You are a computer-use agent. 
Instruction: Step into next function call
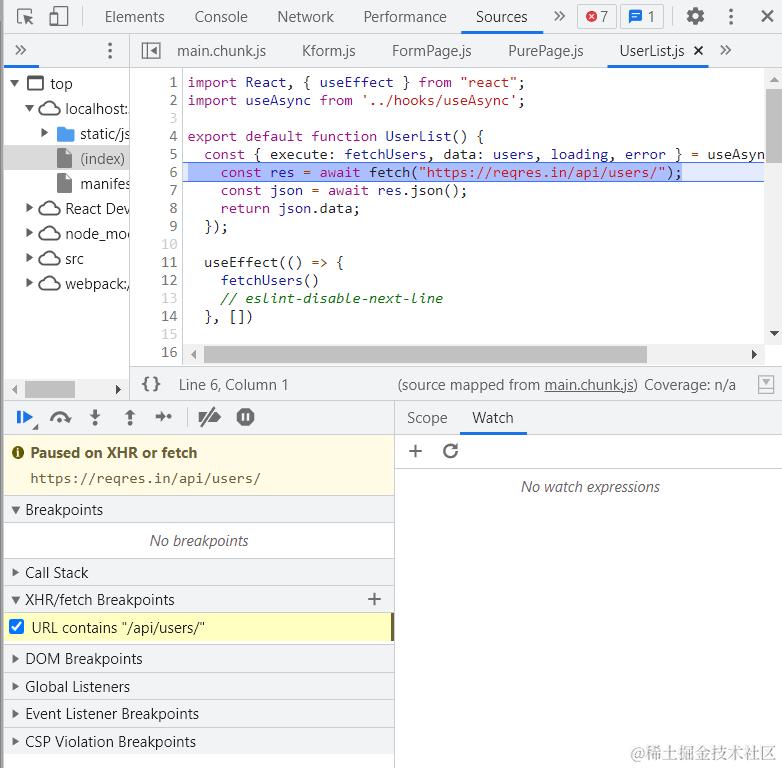point(95,417)
